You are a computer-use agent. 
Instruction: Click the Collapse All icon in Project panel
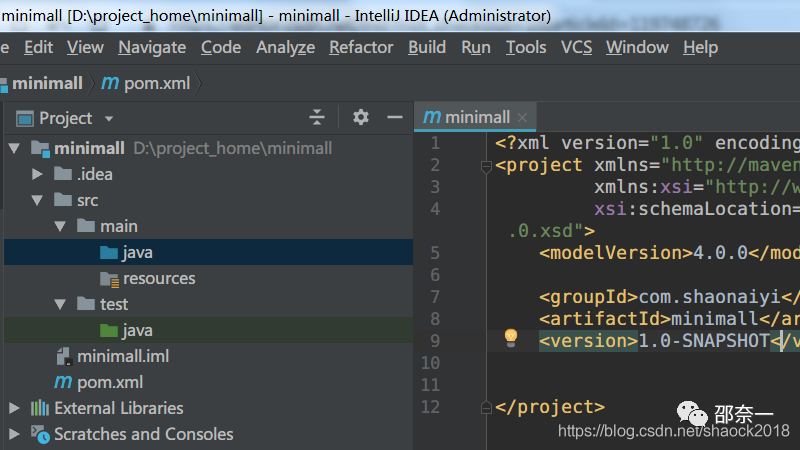316,117
